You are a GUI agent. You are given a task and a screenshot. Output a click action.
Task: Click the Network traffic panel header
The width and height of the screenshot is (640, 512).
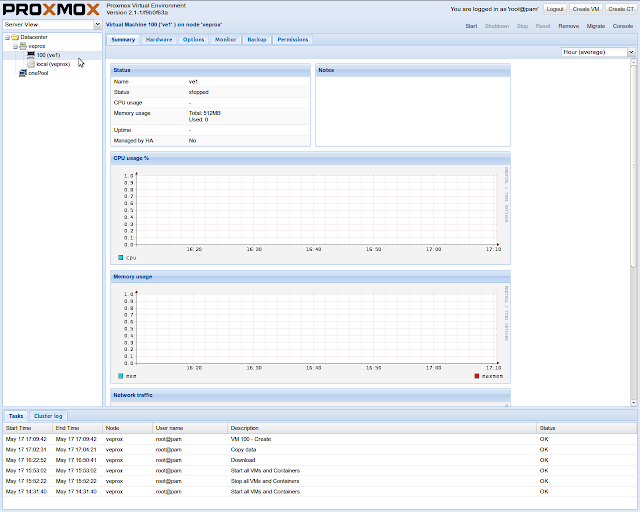[310, 395]
